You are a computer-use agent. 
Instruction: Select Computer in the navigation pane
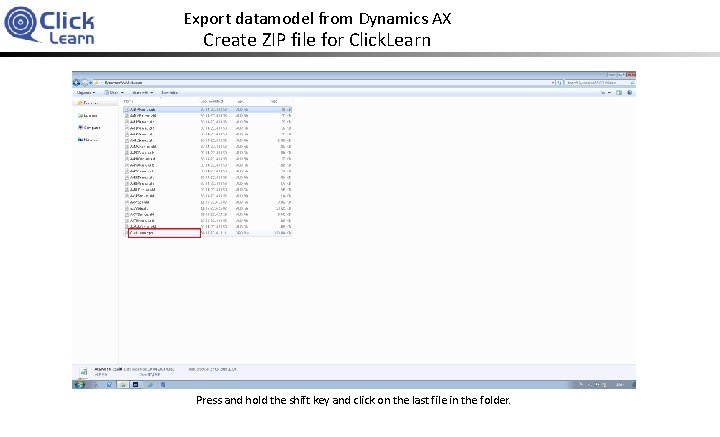click(x=89, y=128)
